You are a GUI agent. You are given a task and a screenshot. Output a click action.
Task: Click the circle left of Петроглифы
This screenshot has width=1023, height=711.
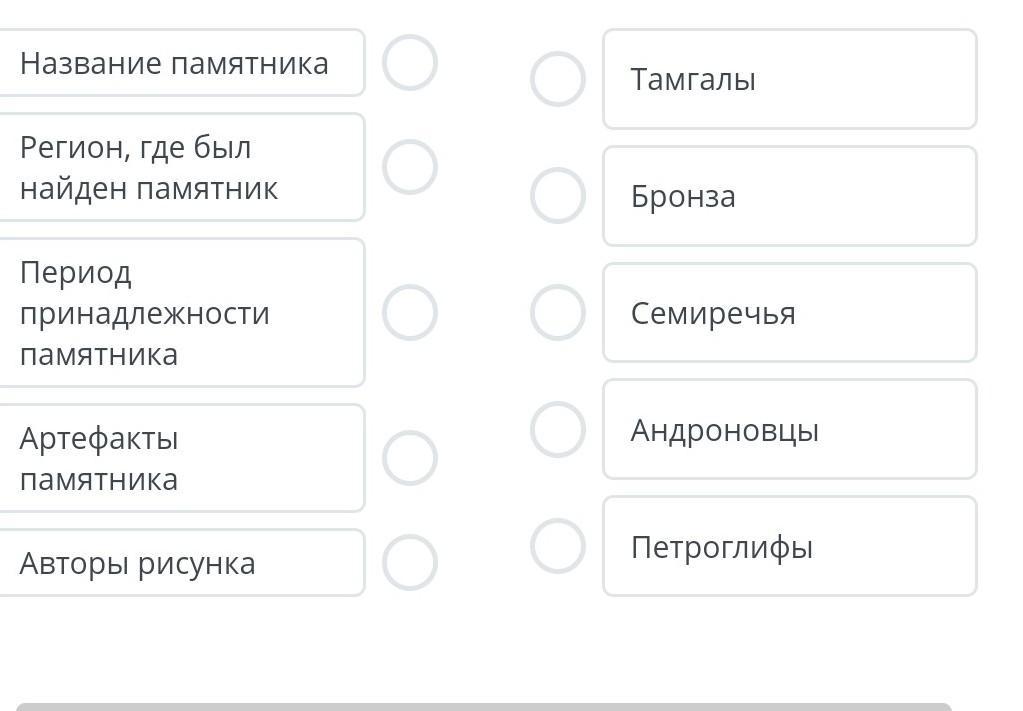pyautogui.click(x=557, y=546)
